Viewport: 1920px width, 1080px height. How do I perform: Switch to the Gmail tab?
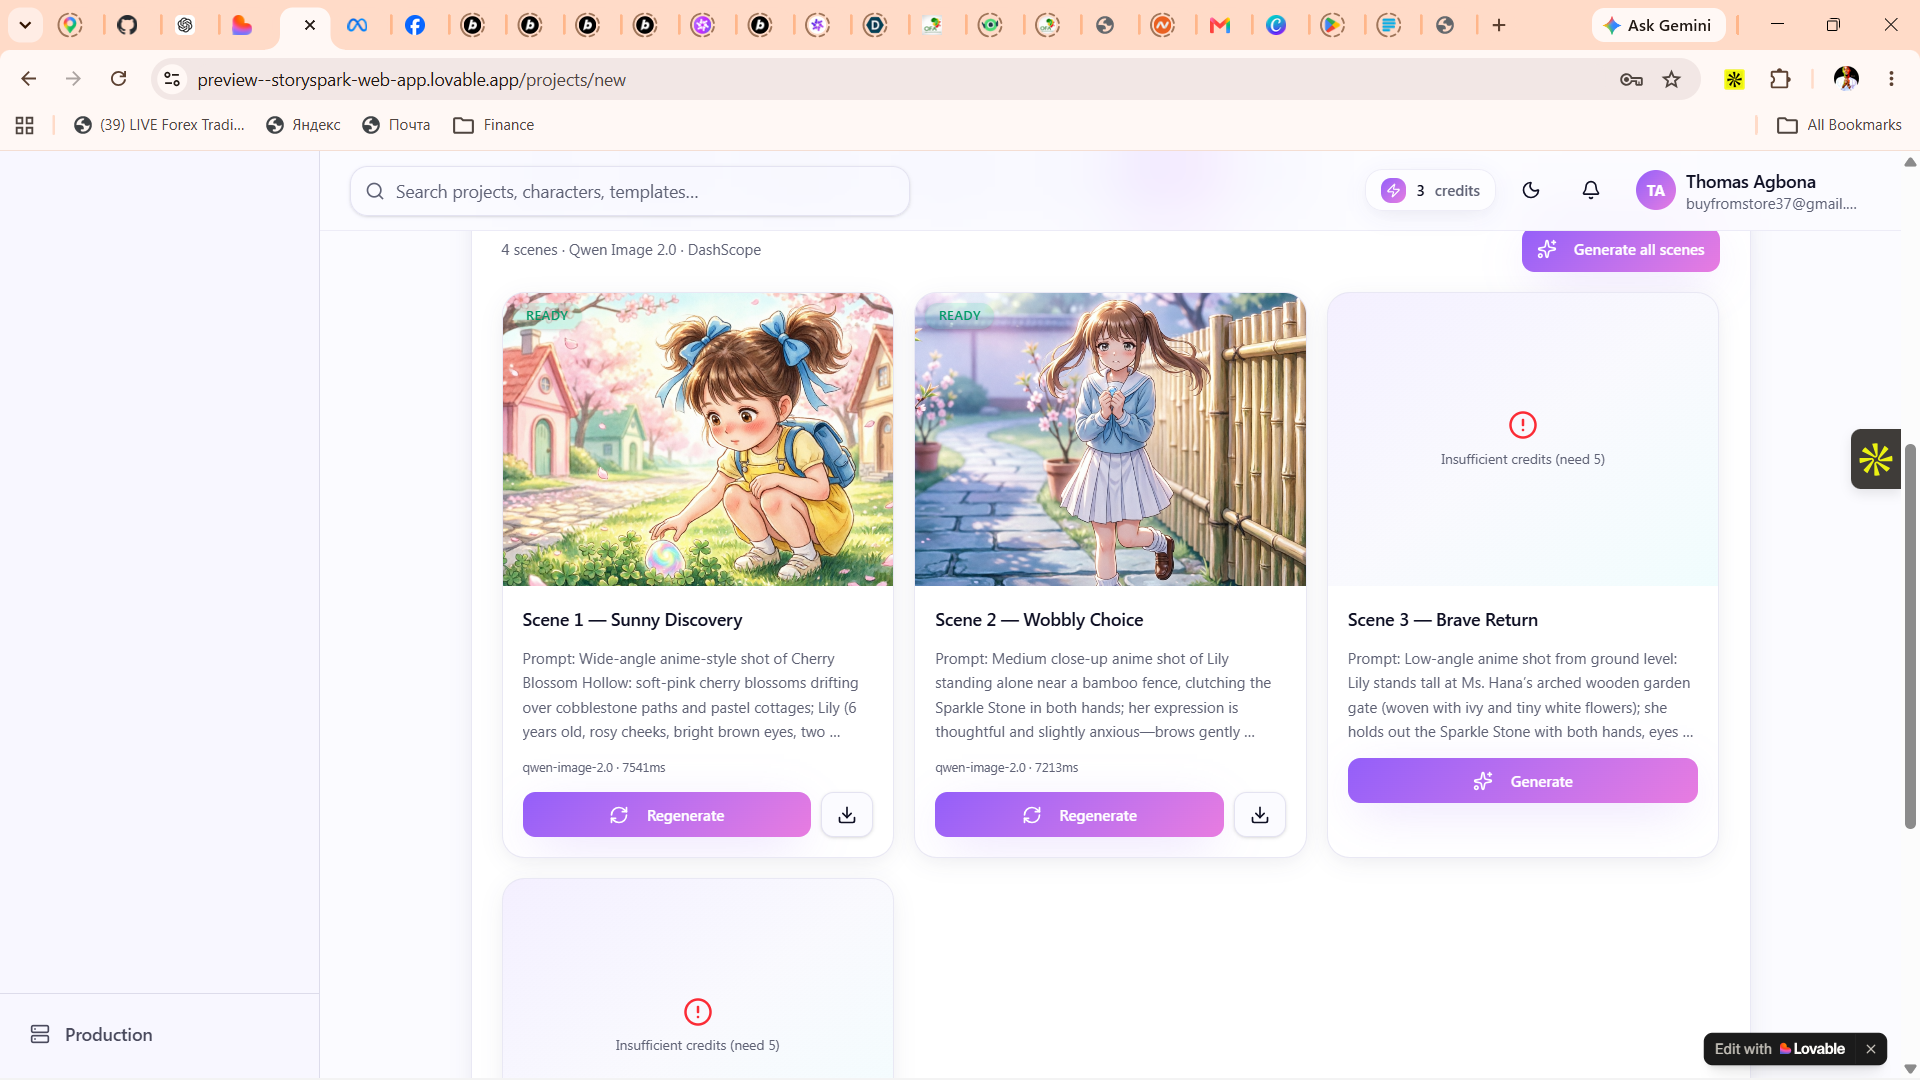1220,25
